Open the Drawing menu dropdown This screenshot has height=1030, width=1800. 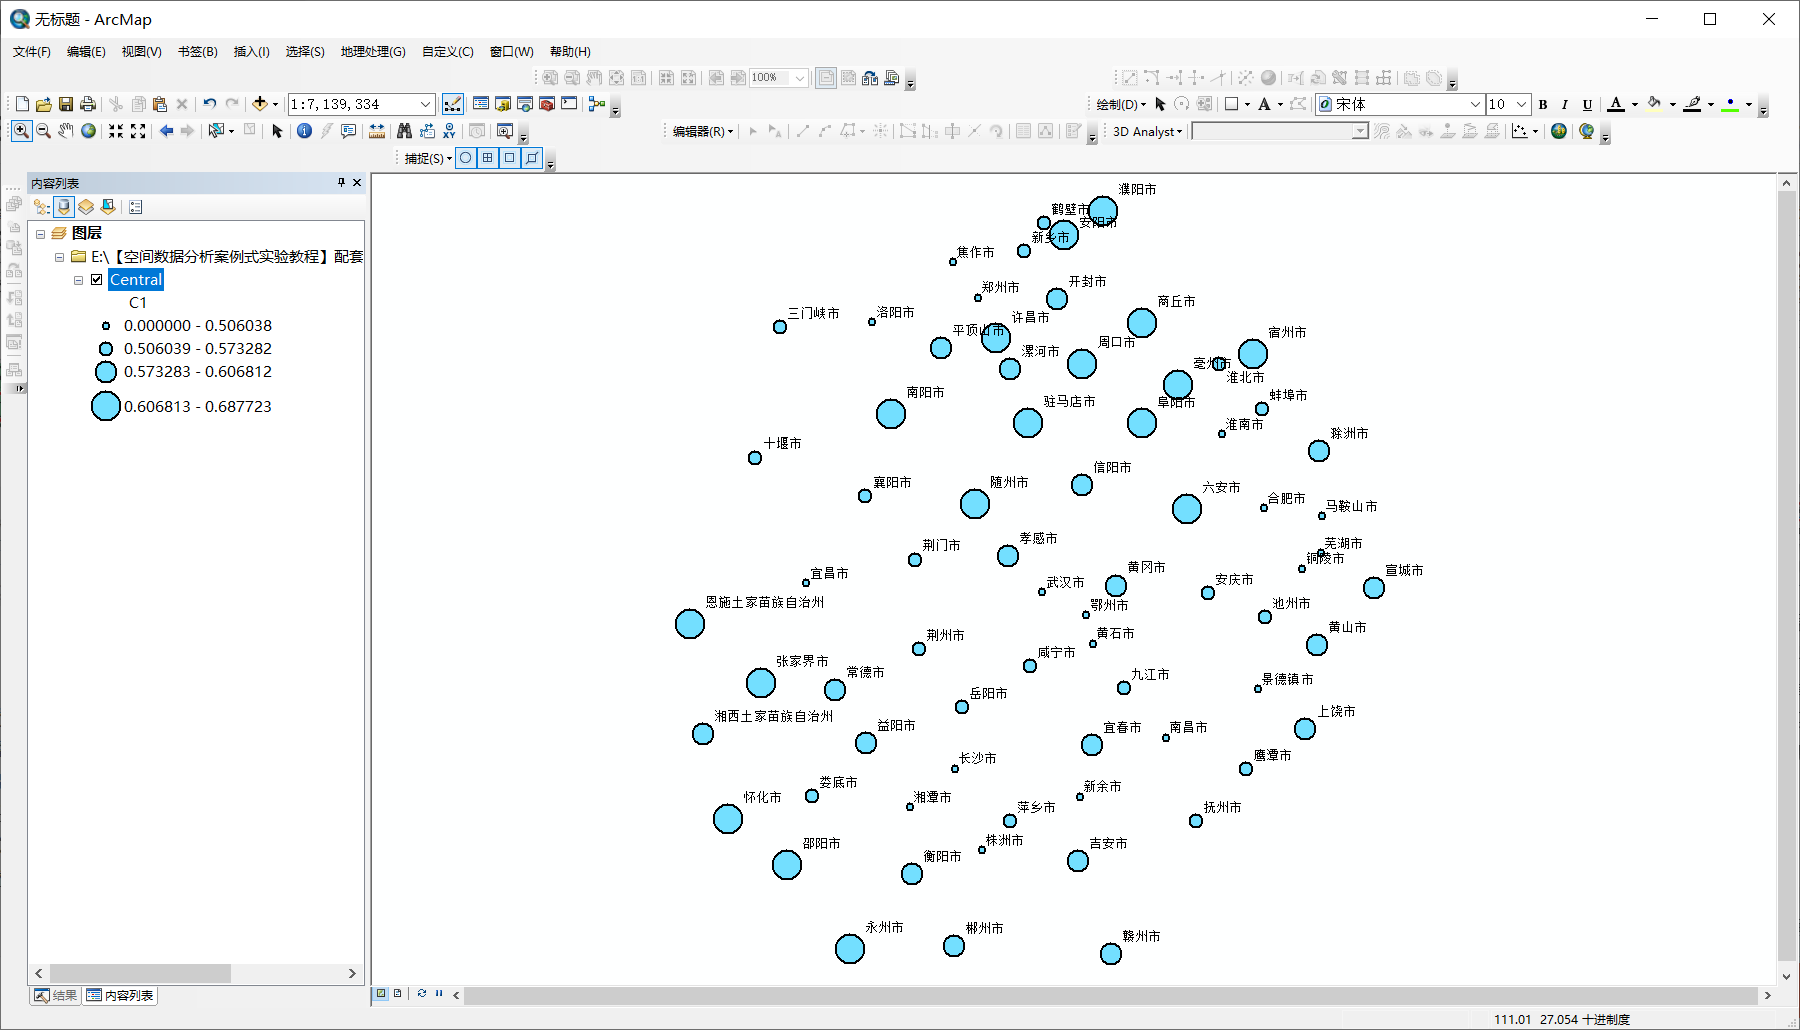coord(1121,104)
